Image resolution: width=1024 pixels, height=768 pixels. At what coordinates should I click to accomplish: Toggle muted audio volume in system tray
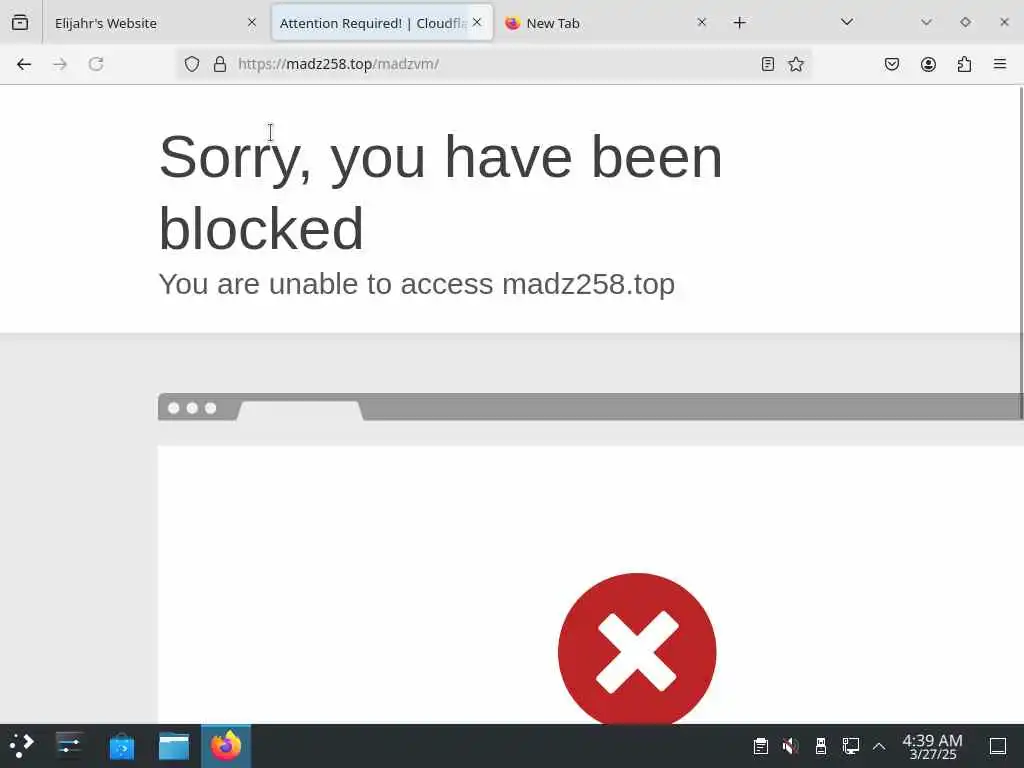pyautogui.click(x=790, y=746)
